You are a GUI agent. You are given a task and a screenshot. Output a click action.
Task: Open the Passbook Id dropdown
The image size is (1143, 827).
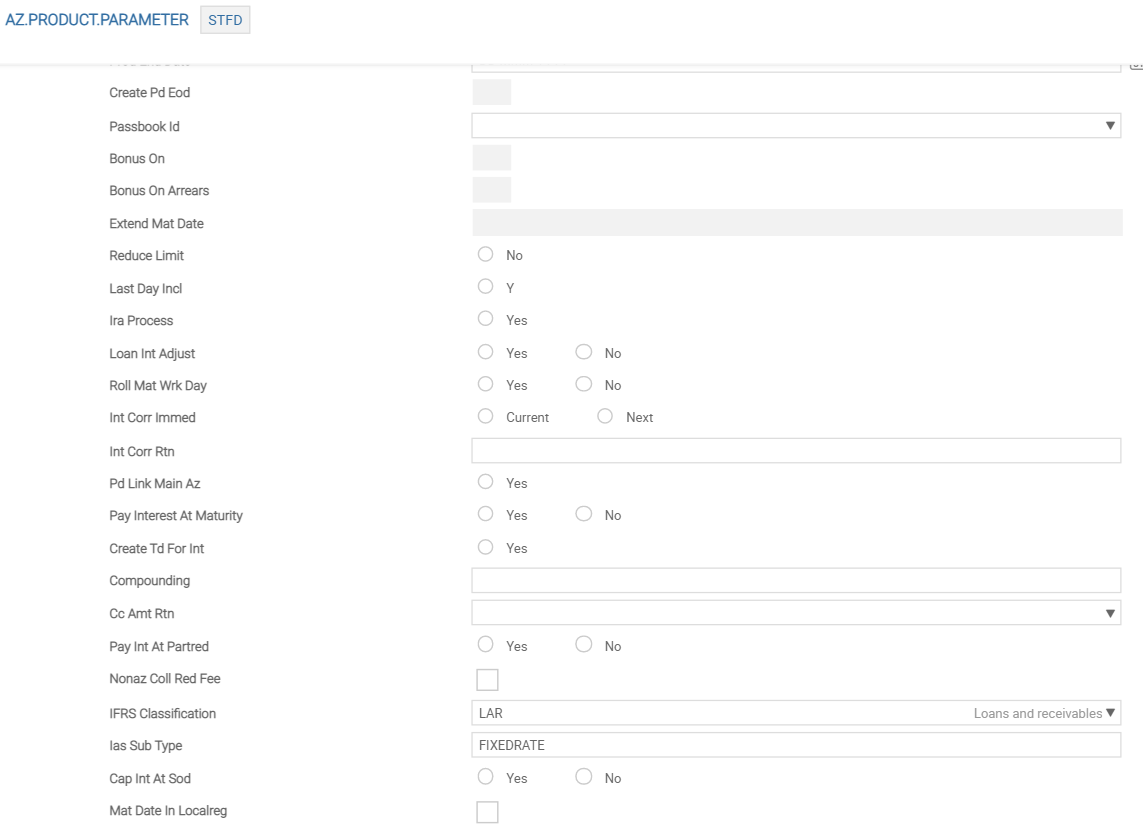click(x=795, y=126)
